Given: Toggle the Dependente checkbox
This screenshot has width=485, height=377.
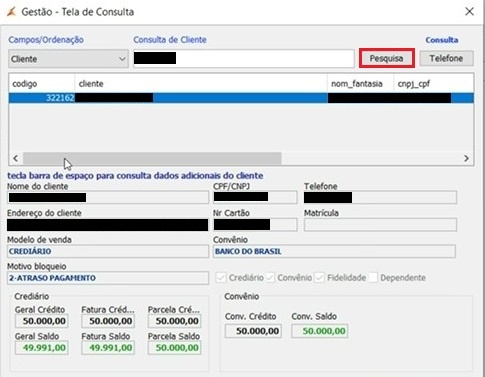Looking at the screenshot, I should point(373,278).
